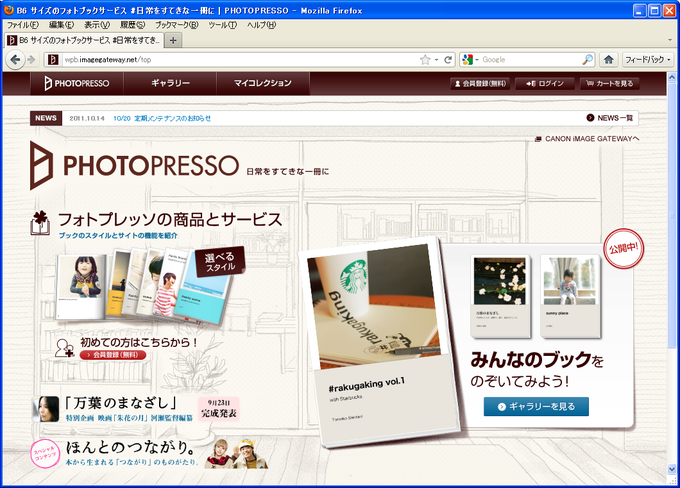Click the large PHOTOPRESSO header logo
Screen dimensions: 680x488
point(134,165)
